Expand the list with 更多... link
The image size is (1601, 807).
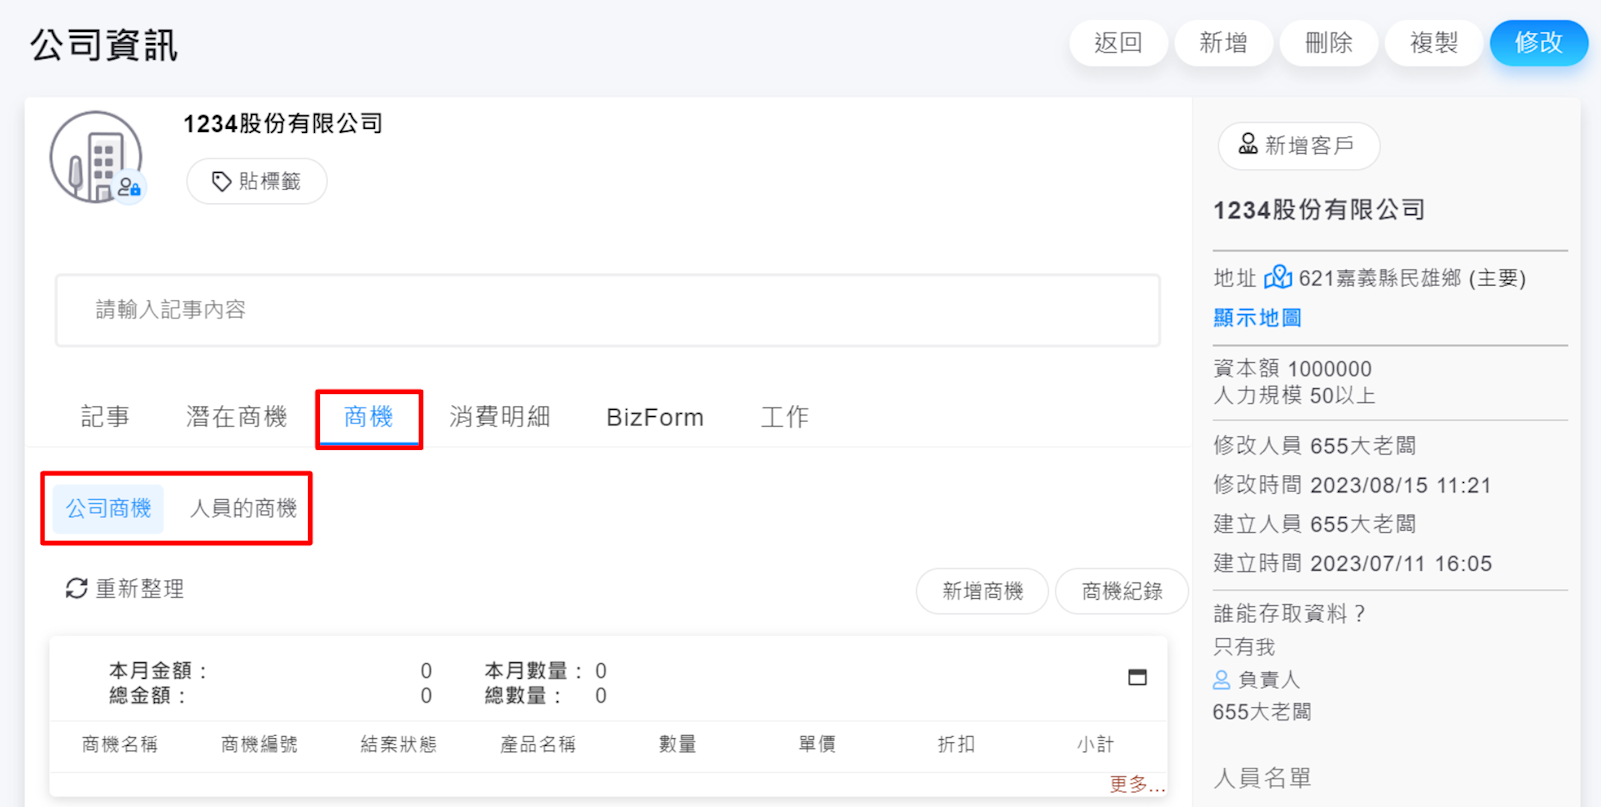1137,785
